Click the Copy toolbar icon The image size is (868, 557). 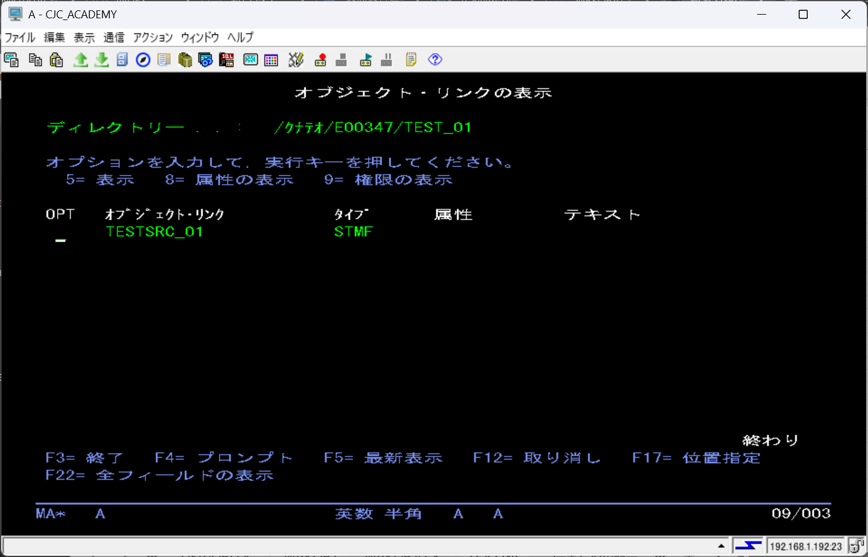point(35,60)
